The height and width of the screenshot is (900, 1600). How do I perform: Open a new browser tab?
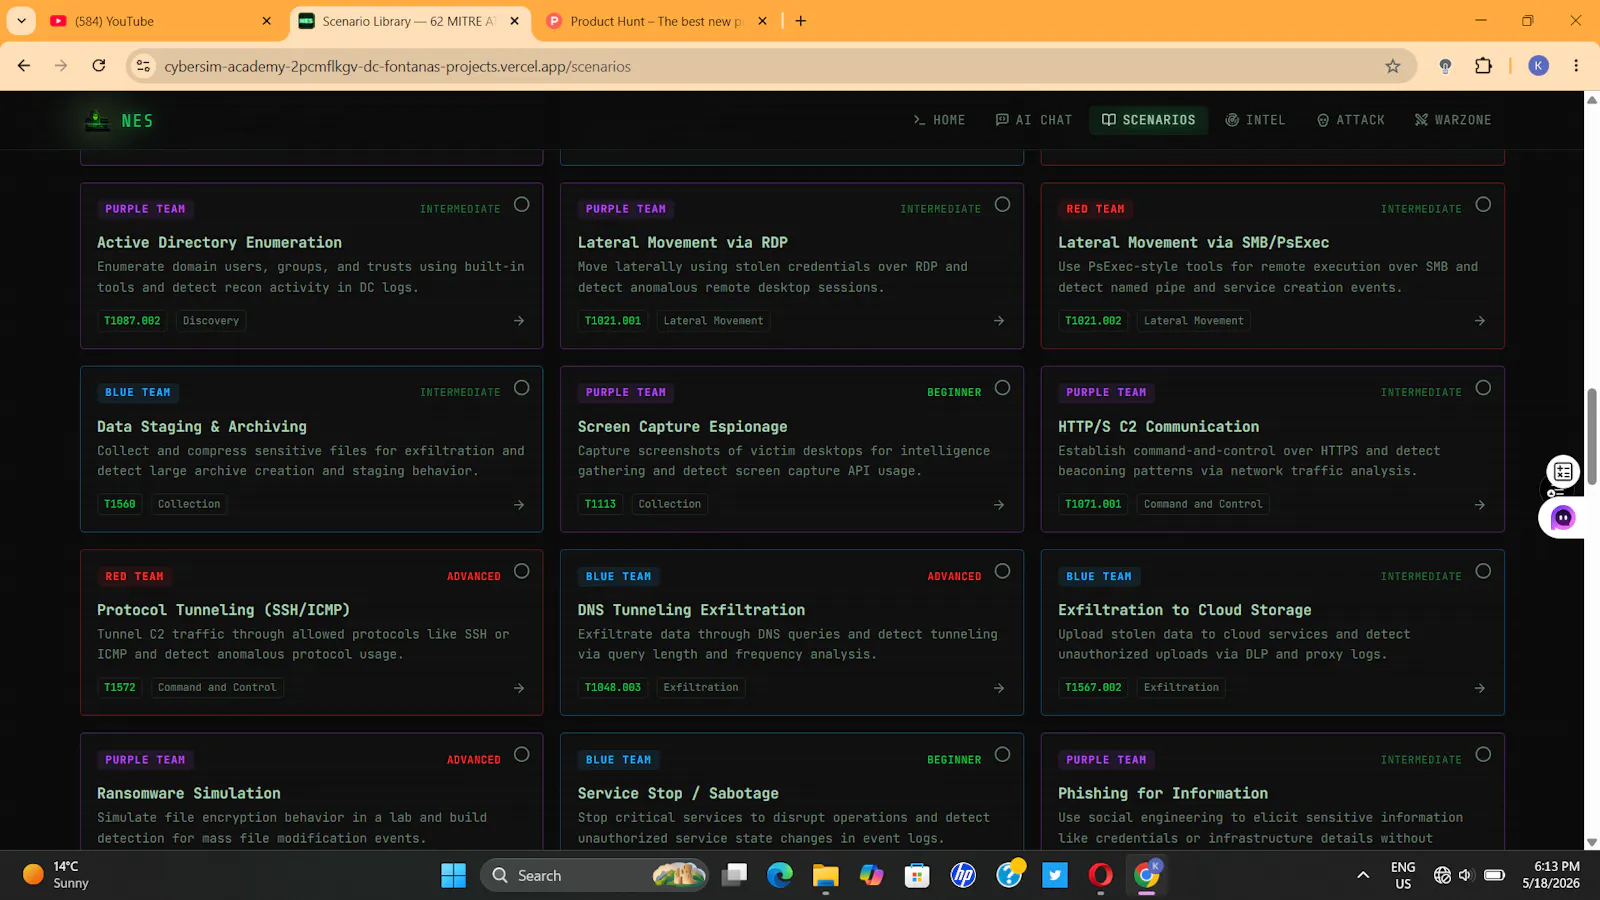coord(801,21)
